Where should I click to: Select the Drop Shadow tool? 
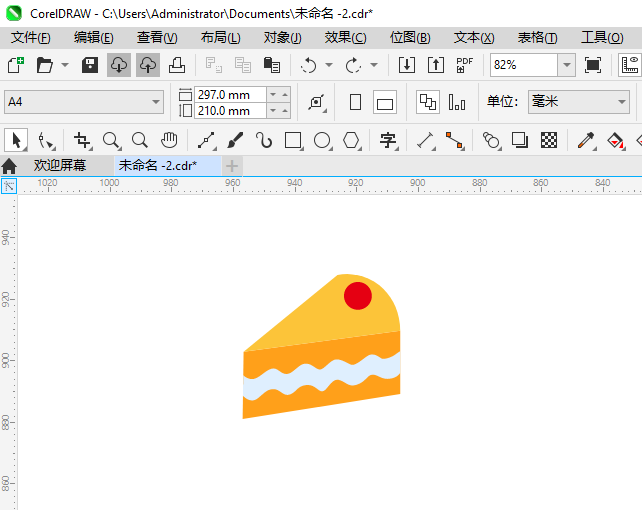[520, 140]
